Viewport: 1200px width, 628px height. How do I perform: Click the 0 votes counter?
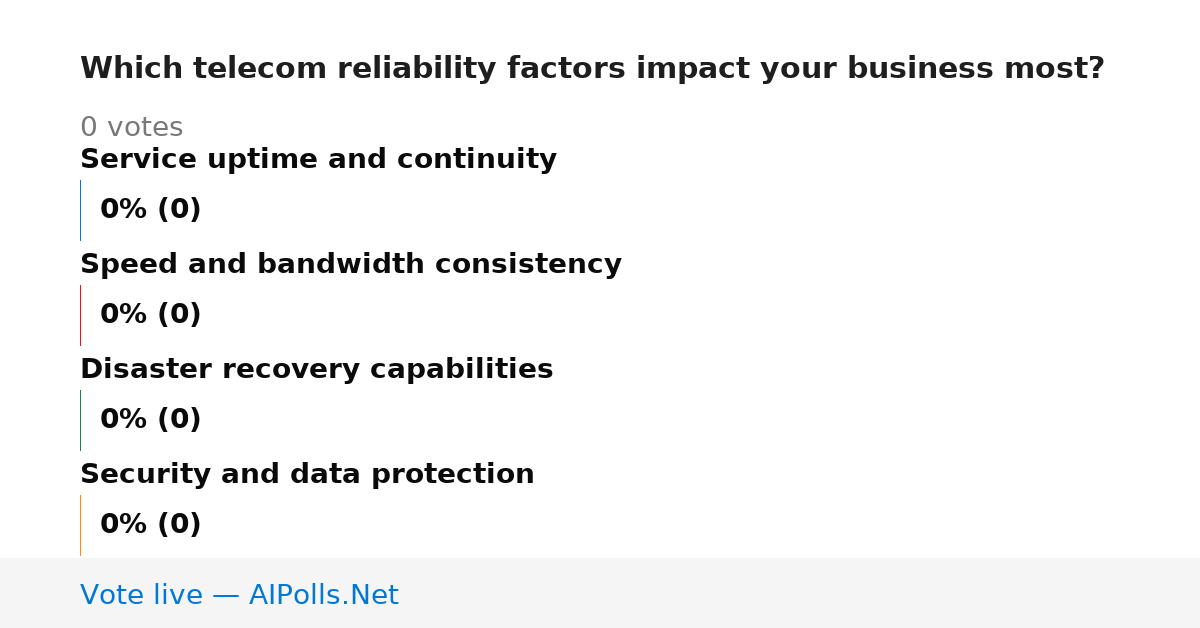click(x=132, y=128)
